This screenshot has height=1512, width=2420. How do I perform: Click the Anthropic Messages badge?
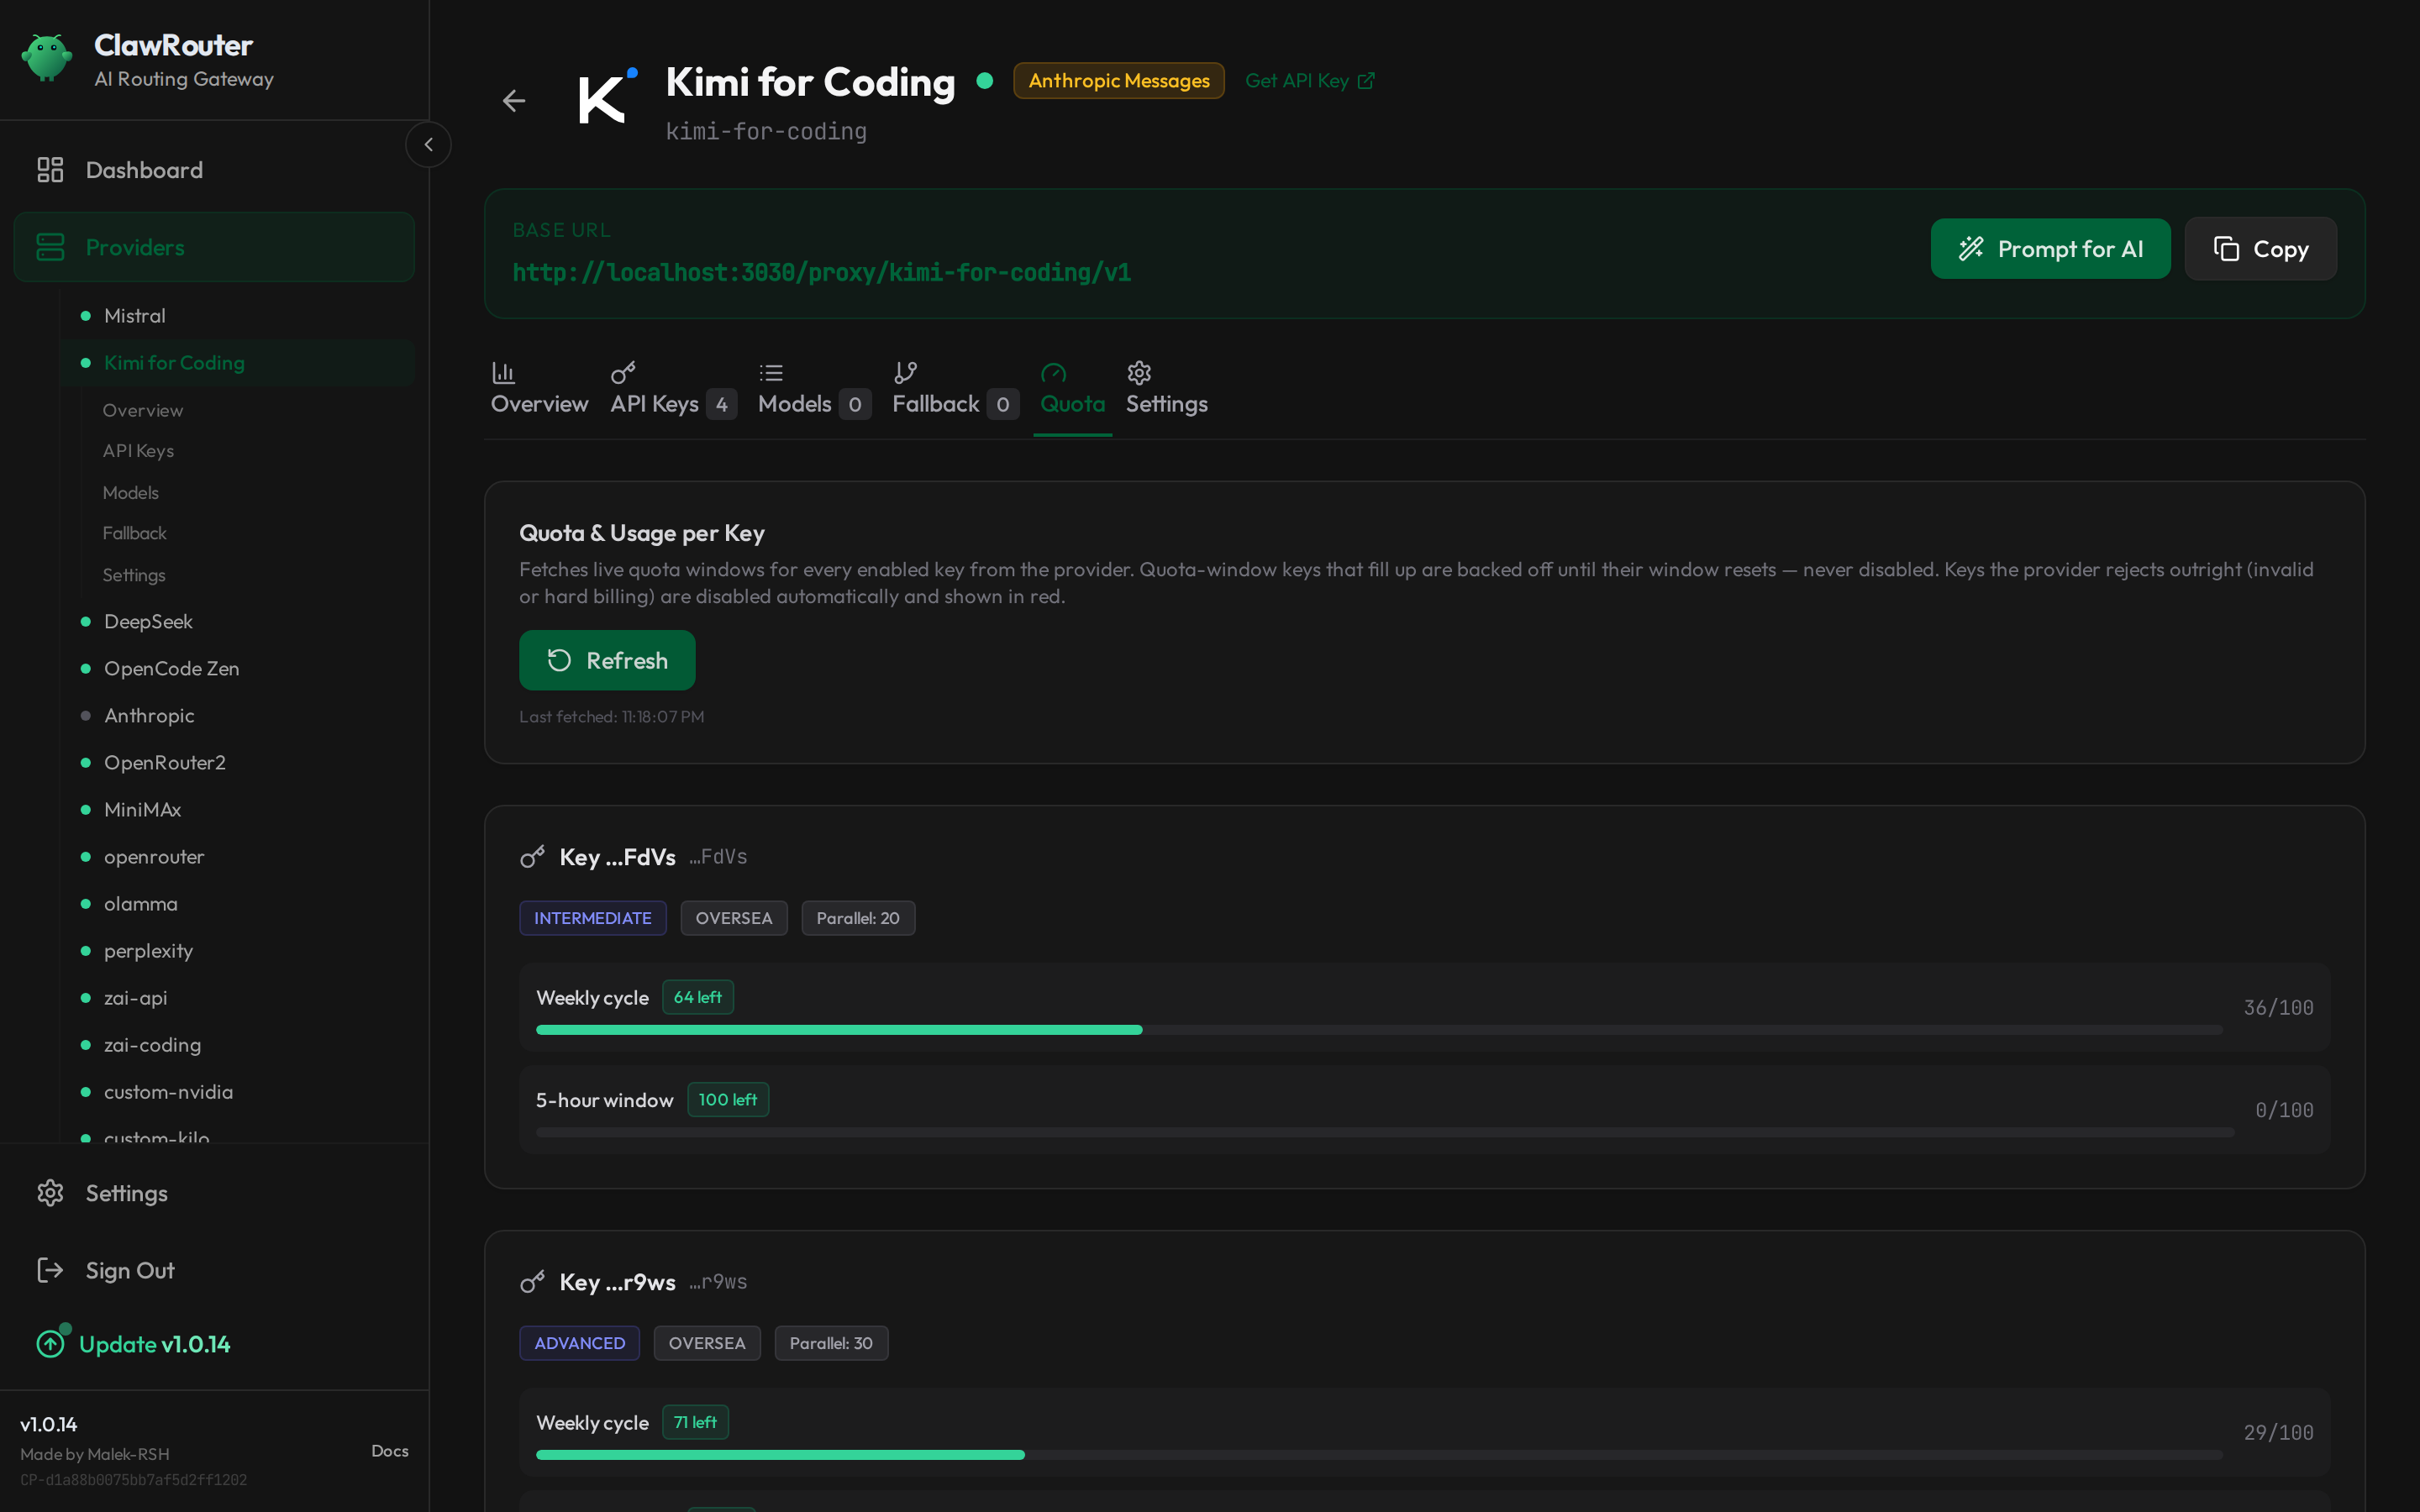(x=1118, y=81)
